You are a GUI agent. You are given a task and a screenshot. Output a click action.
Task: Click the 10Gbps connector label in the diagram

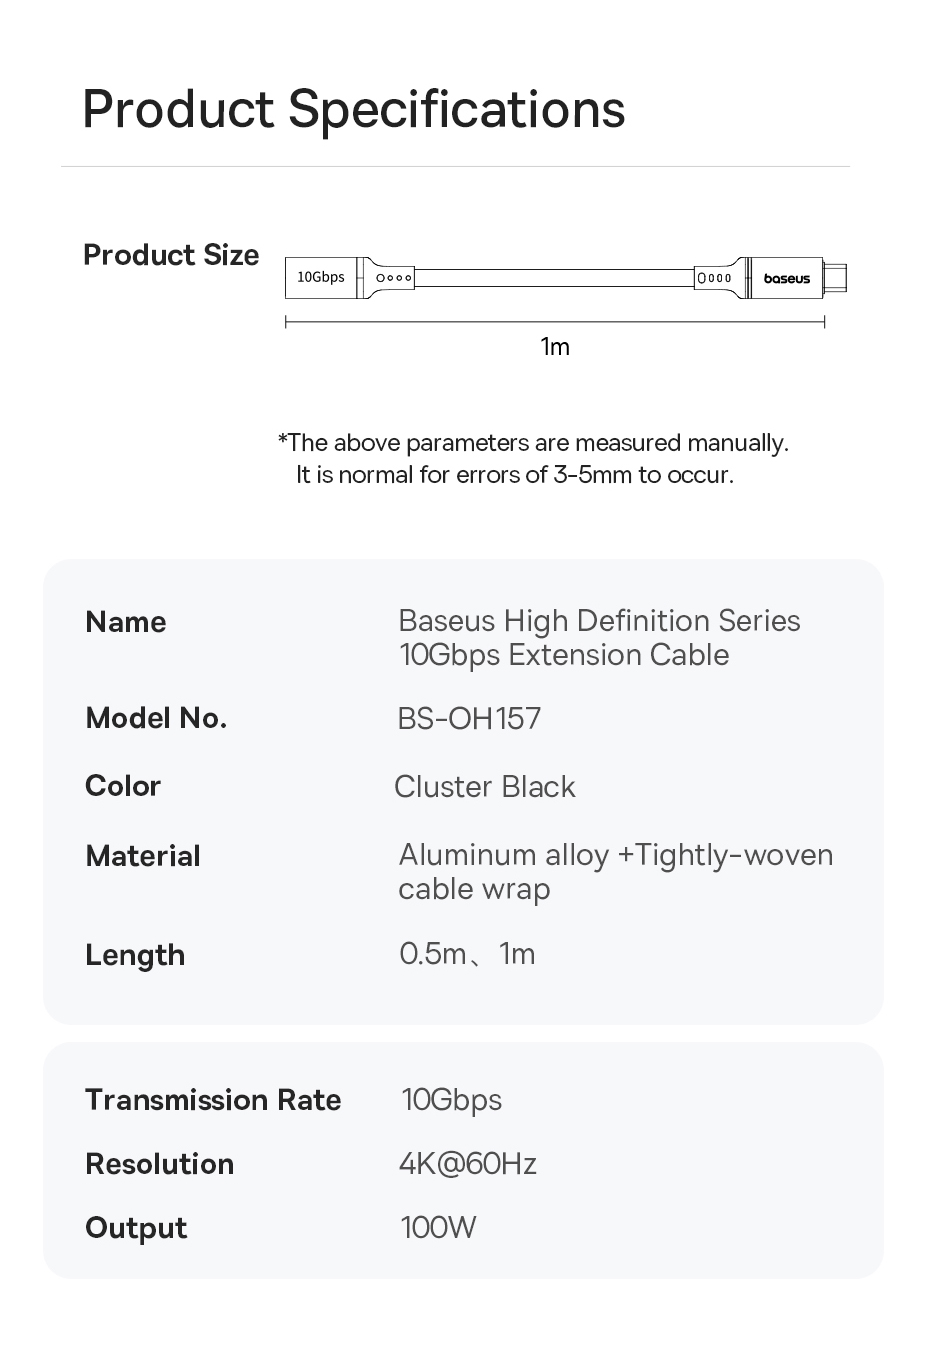pos(321,277)
